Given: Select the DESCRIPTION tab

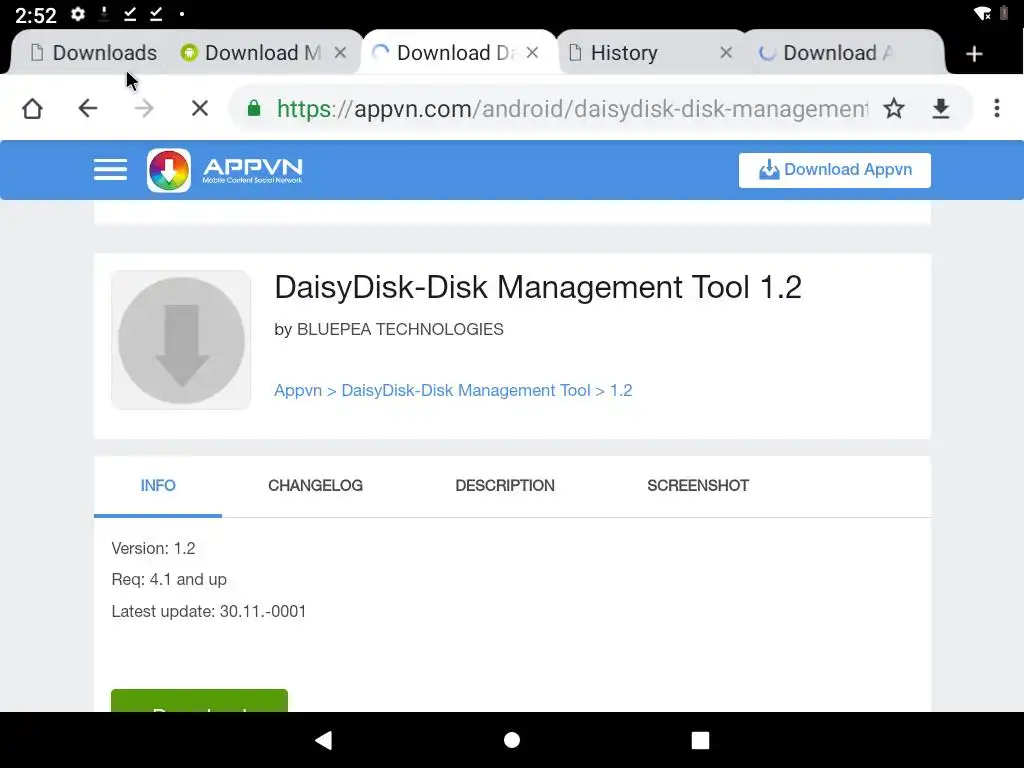Looking at the screenshot, I should (x=505, y=486).
